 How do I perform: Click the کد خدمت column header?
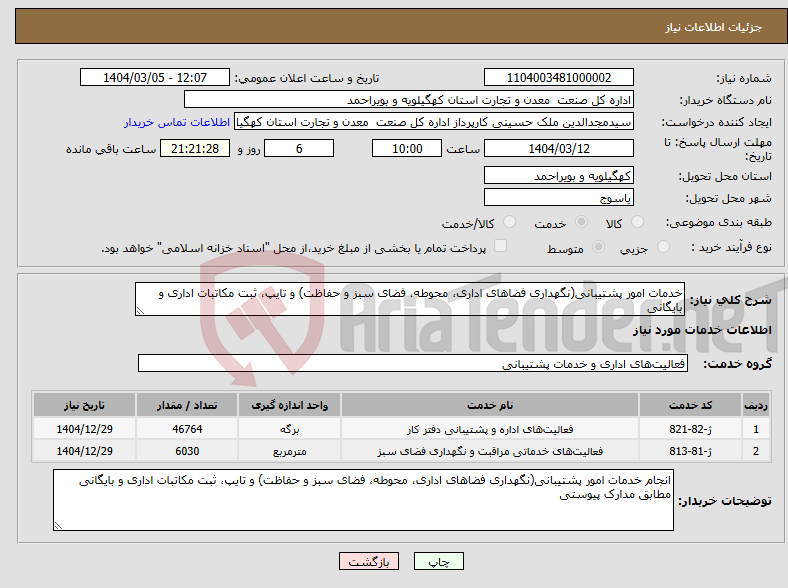691,405
